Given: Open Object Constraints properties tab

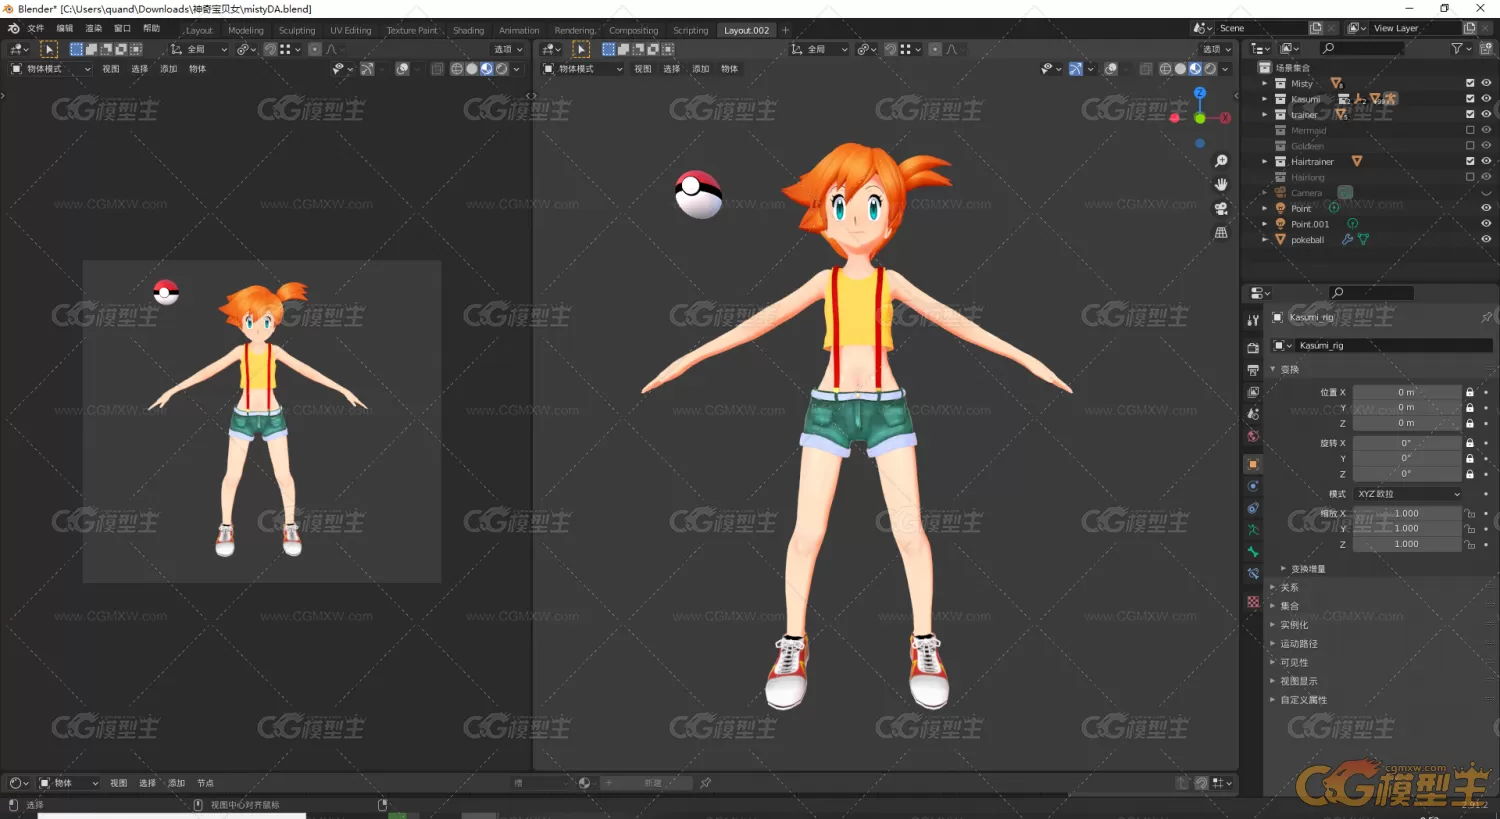Looking at the screenshot, I should (1253, 508).
